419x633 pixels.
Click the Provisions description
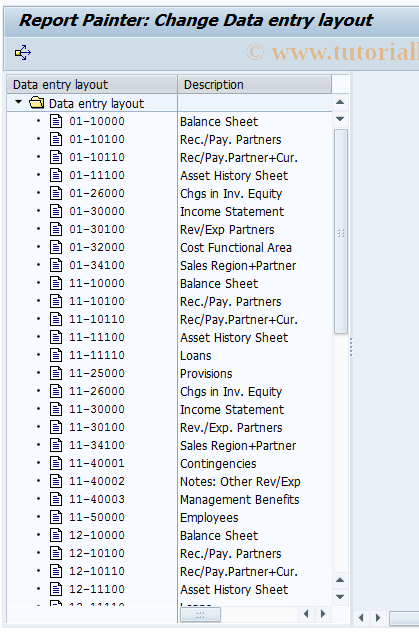(206, 374)
